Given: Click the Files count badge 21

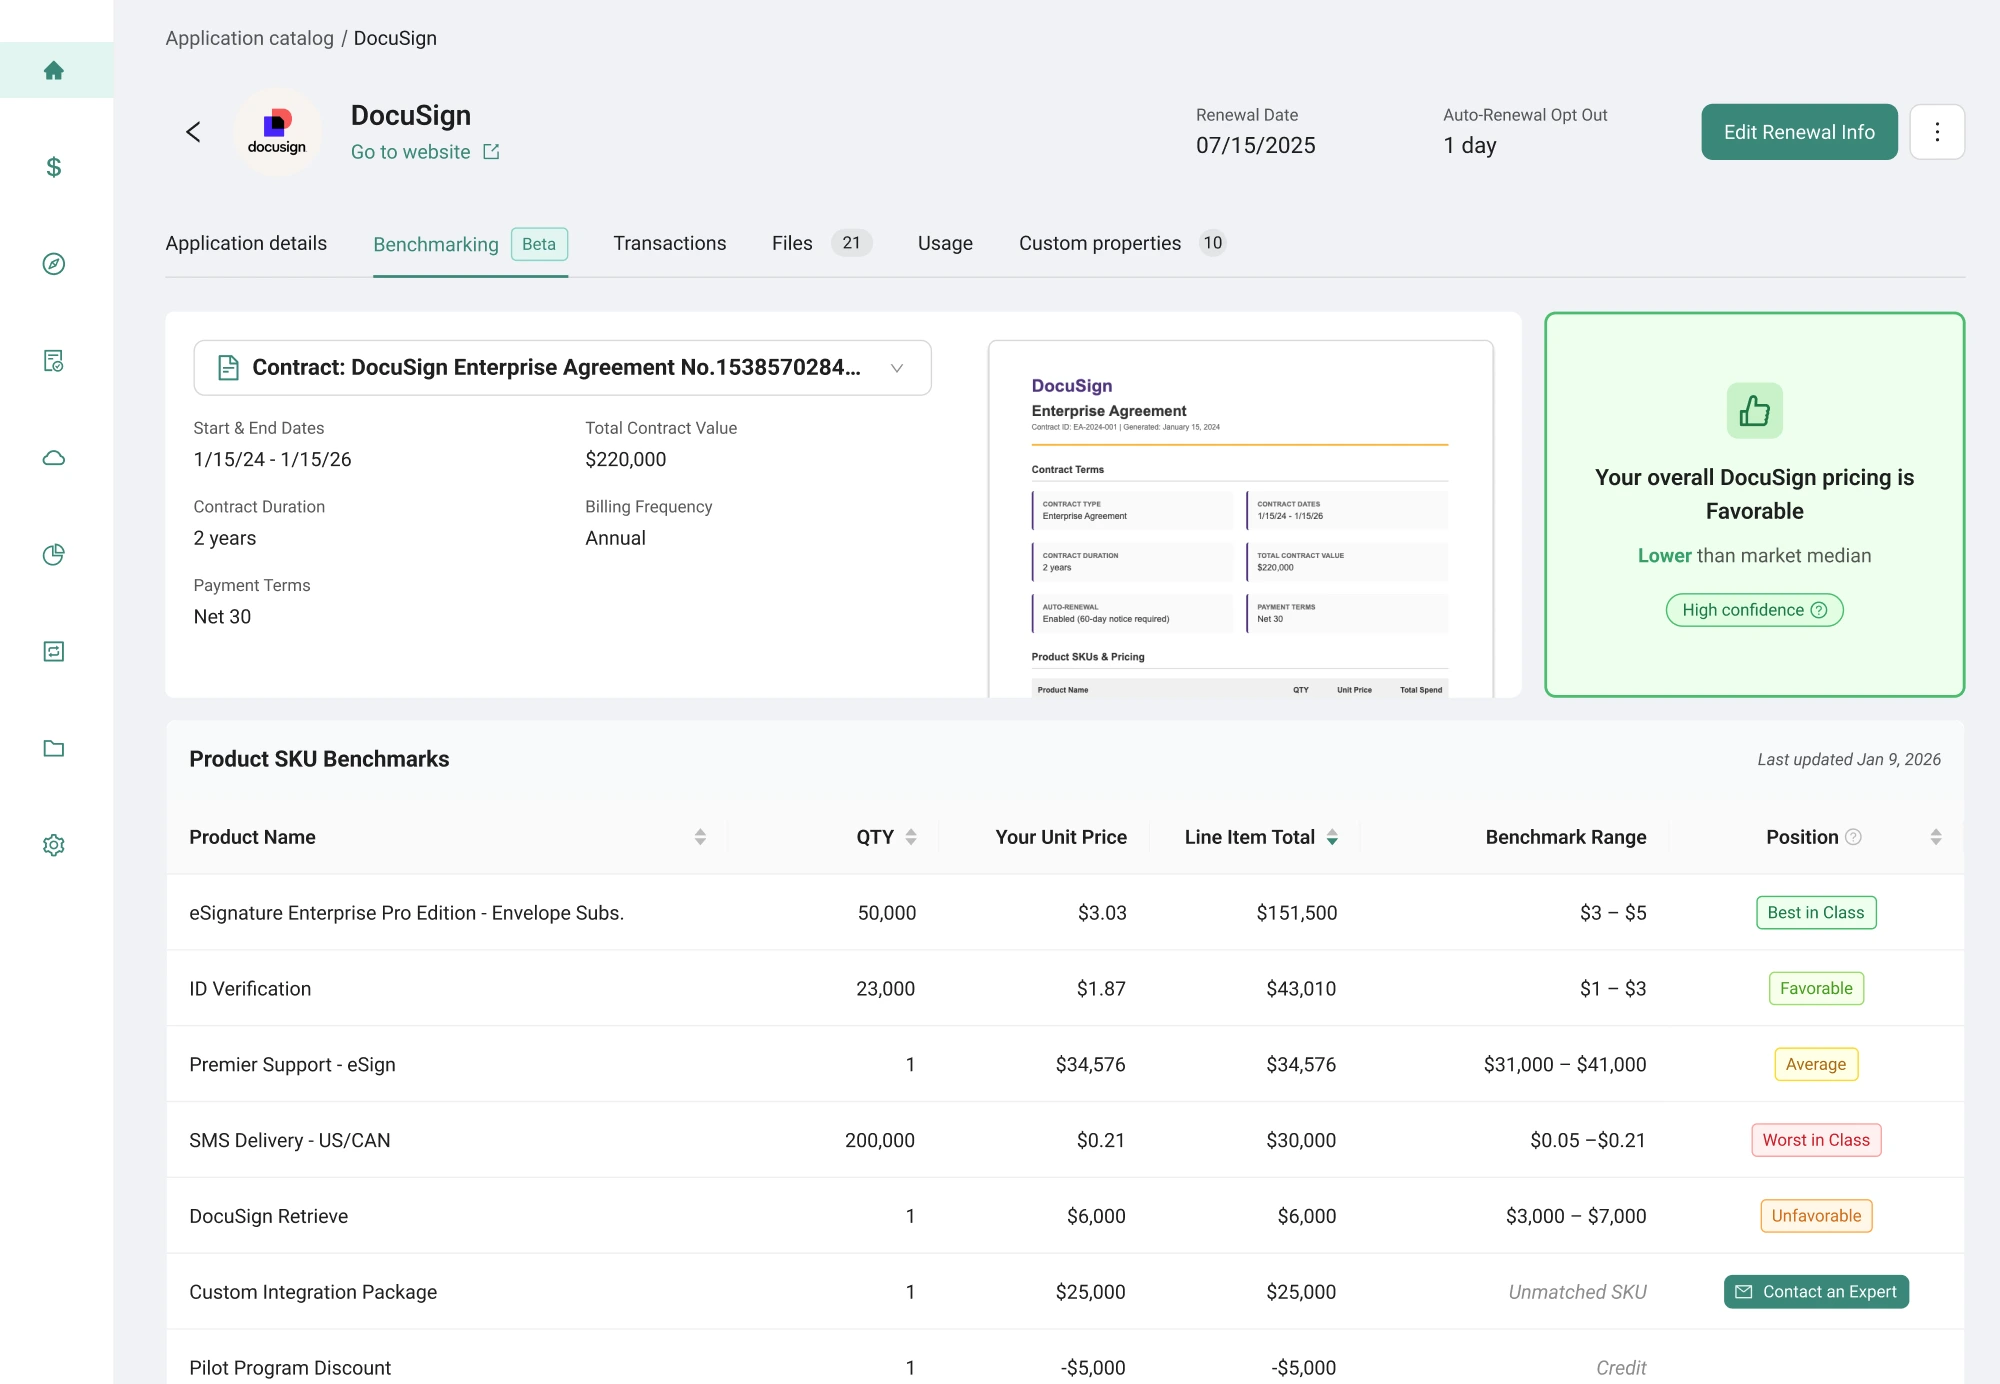Looking at the screenshot, I should coord(851,243).
